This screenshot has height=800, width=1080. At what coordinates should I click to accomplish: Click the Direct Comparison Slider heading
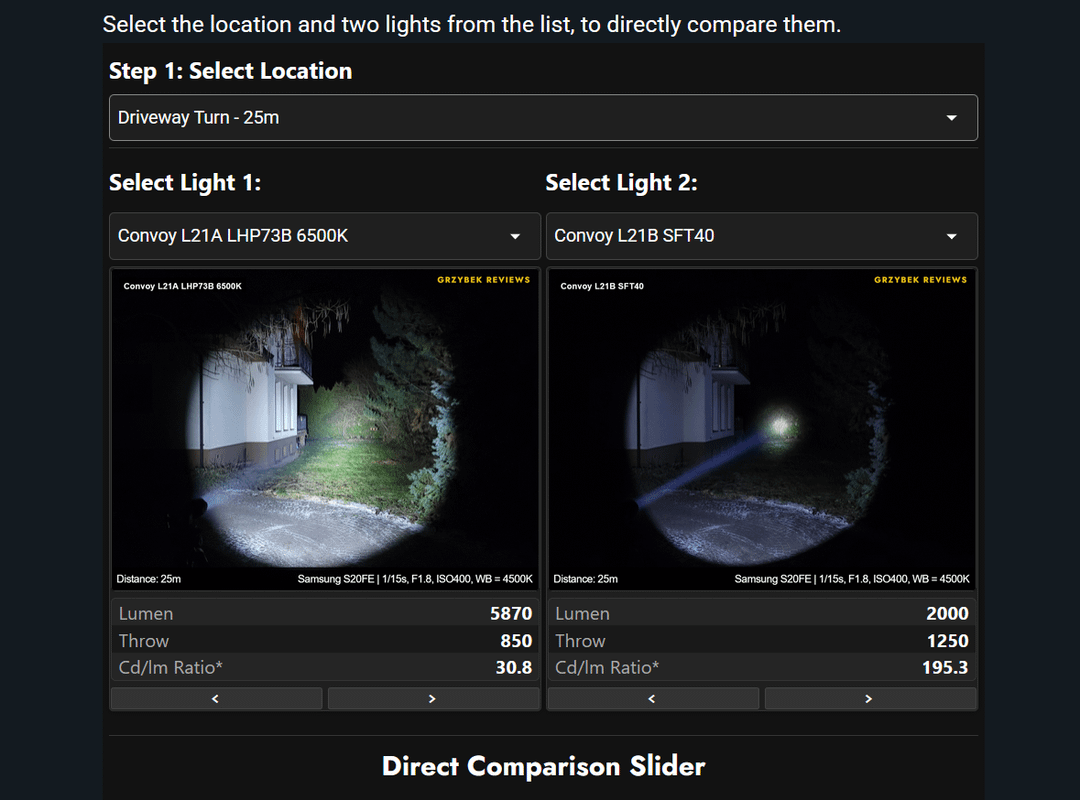click(x=543, y=766)
